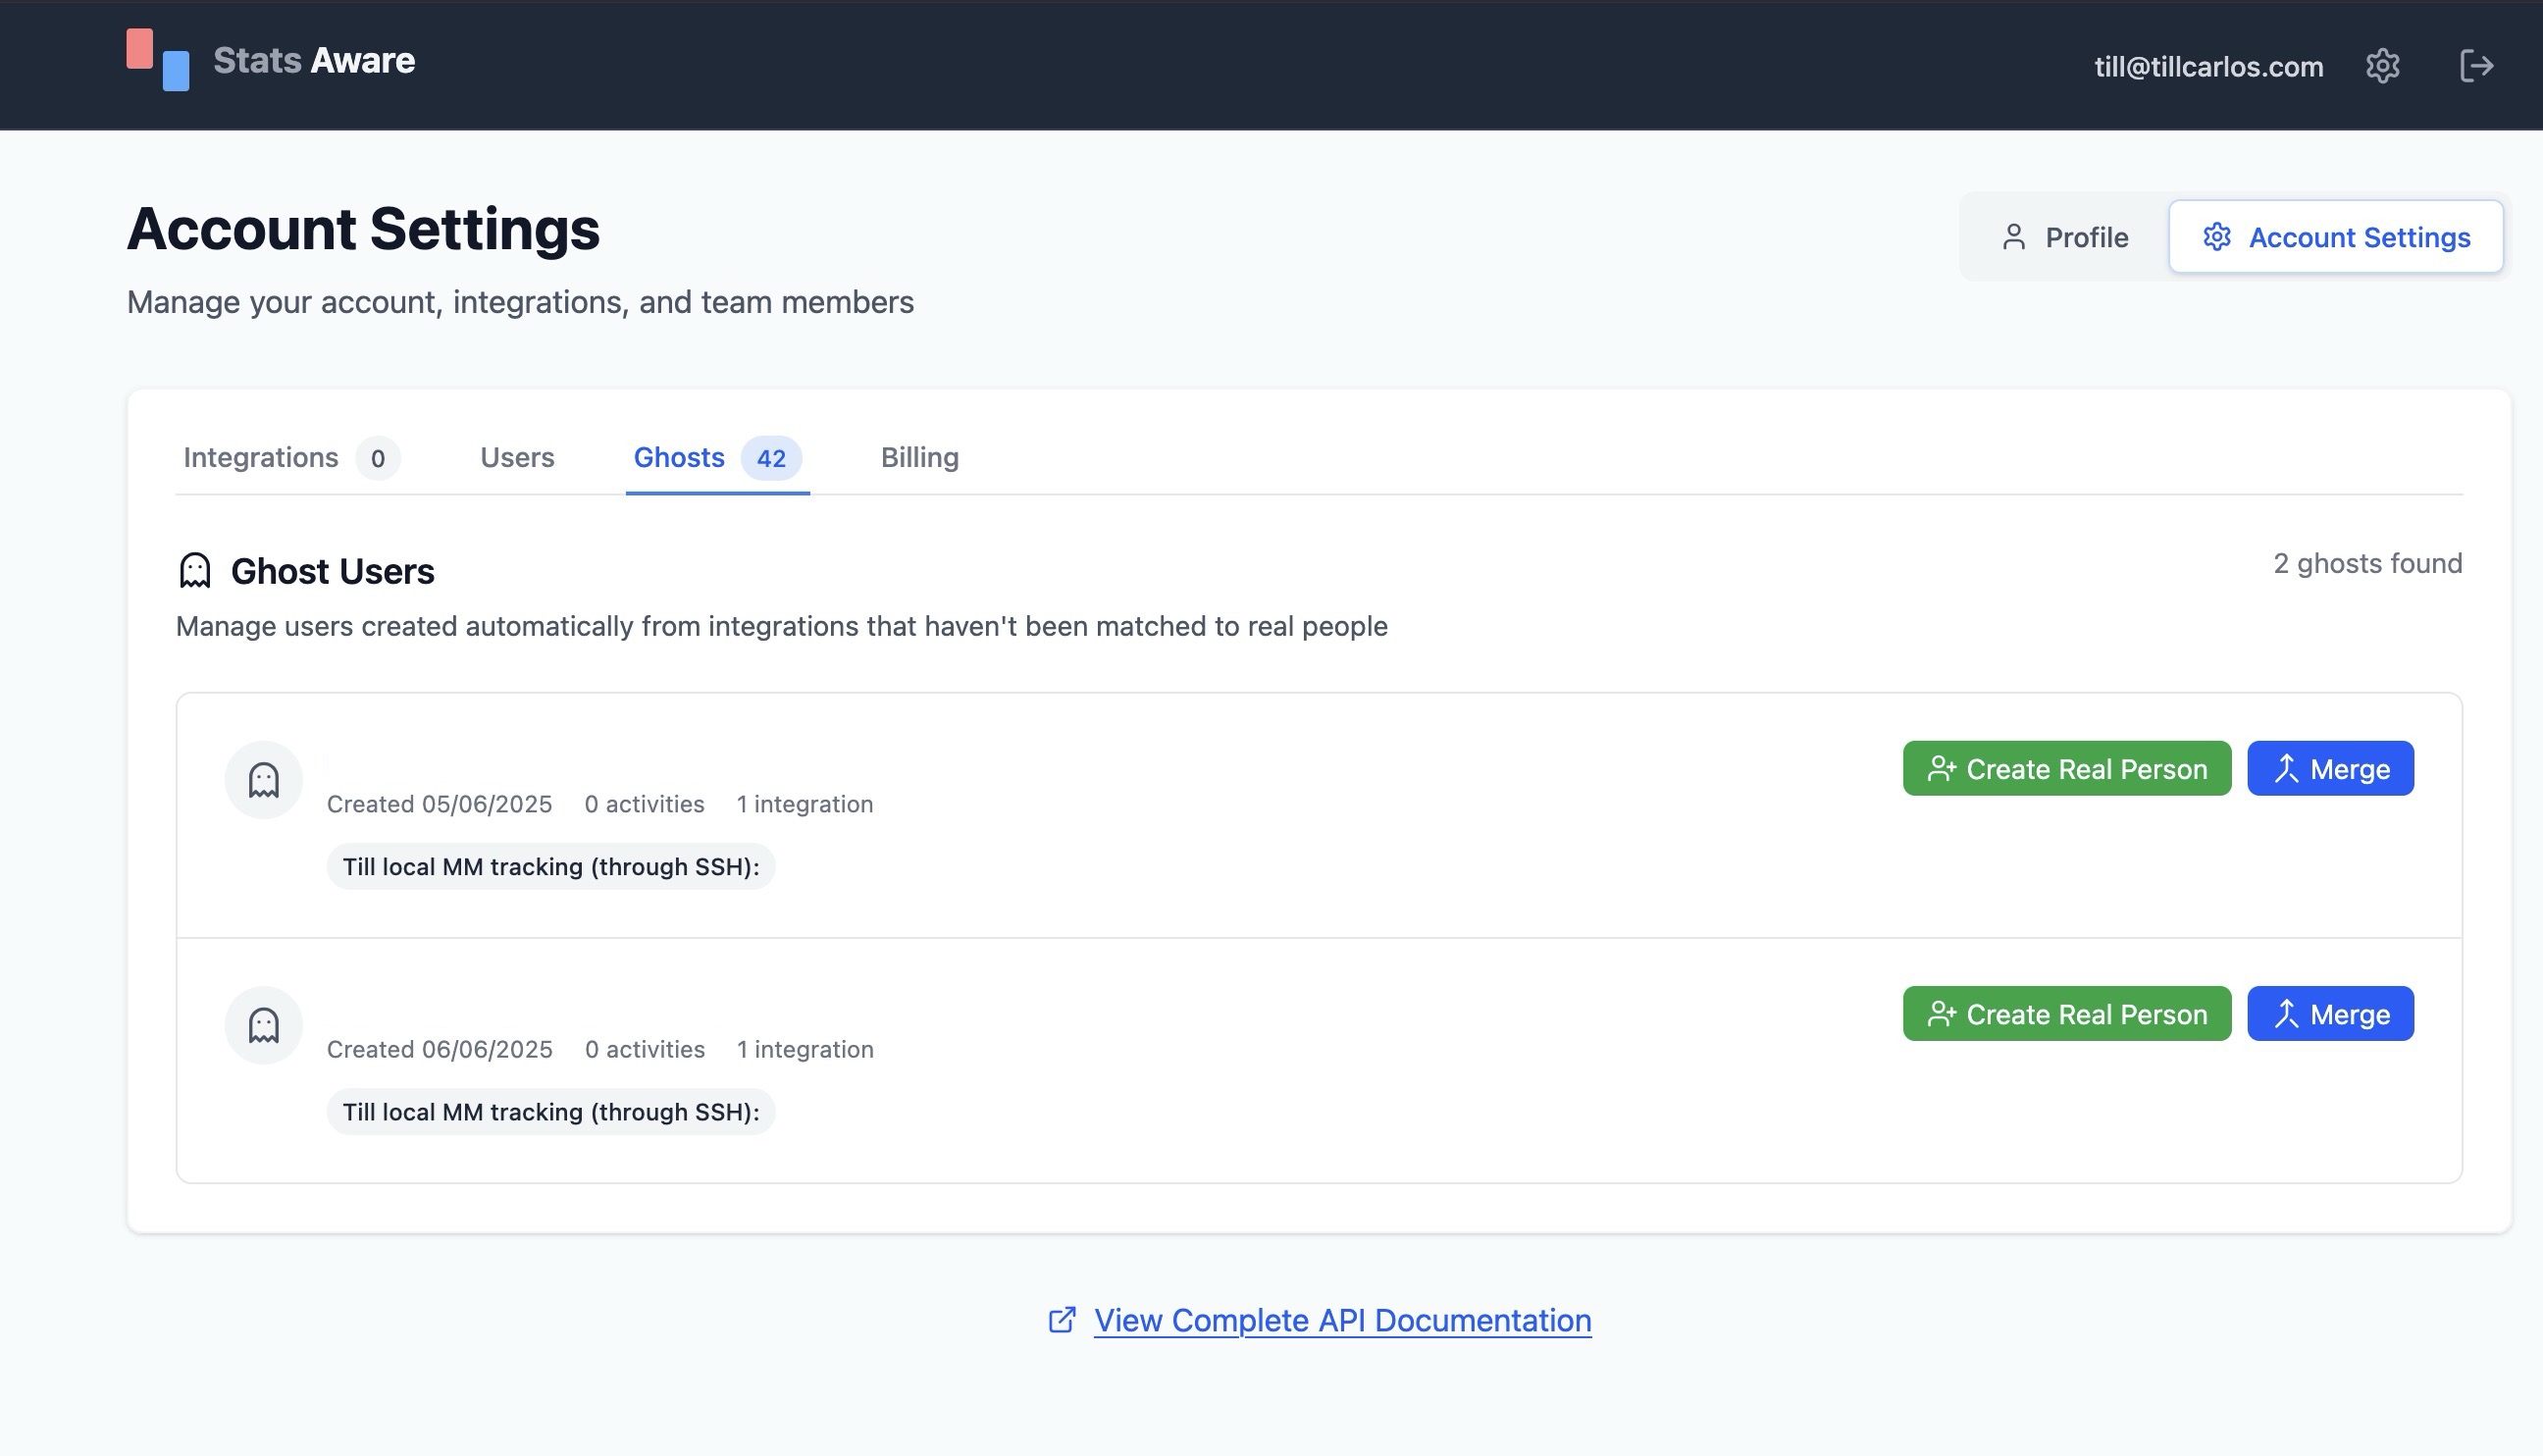The height and width of the screenshot is (1456, 2543).
Task: Click the Stats Aware logo icon
Action: (x=158, y=60)
